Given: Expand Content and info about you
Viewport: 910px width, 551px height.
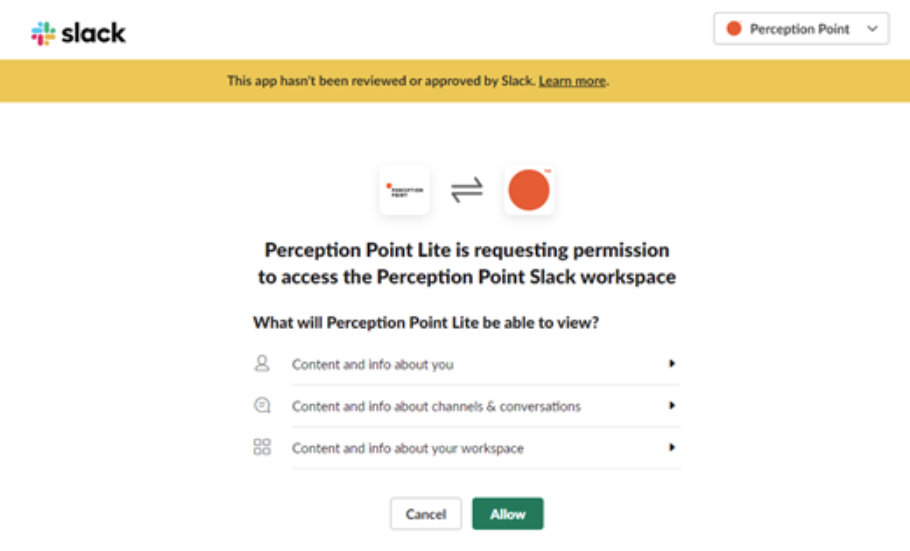Looking at the screenshot, I should pos(672,364).
